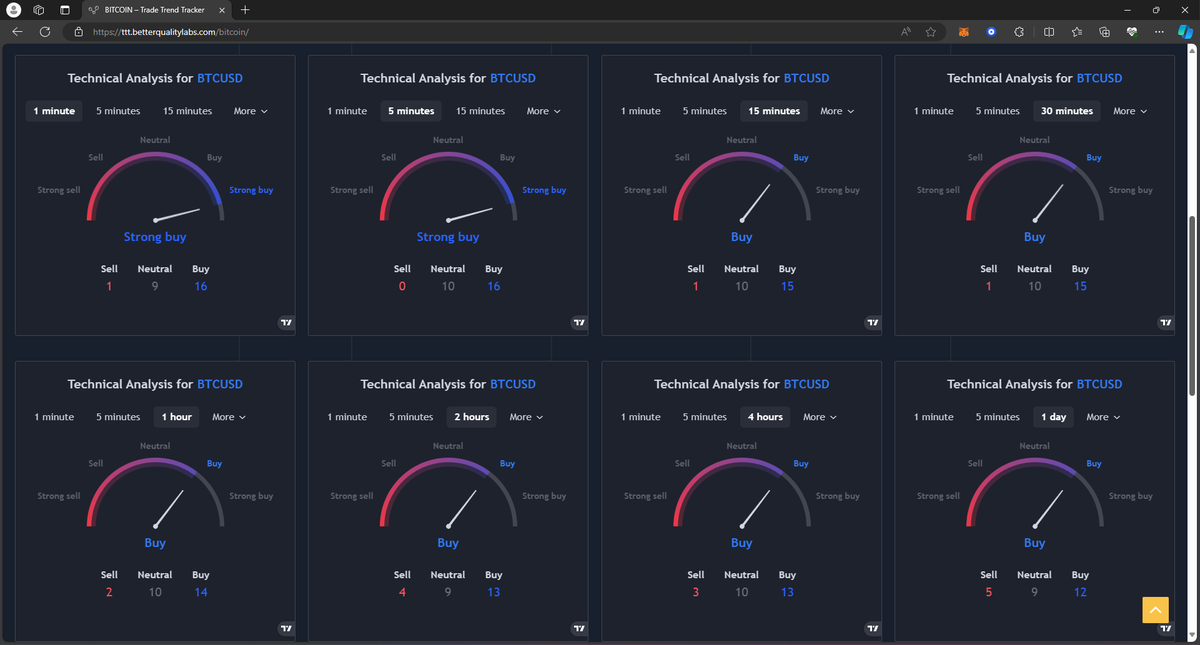The image size is (1200, 645).
Task: Open the Extensions puzzle icon
Action: point(1019,32)
